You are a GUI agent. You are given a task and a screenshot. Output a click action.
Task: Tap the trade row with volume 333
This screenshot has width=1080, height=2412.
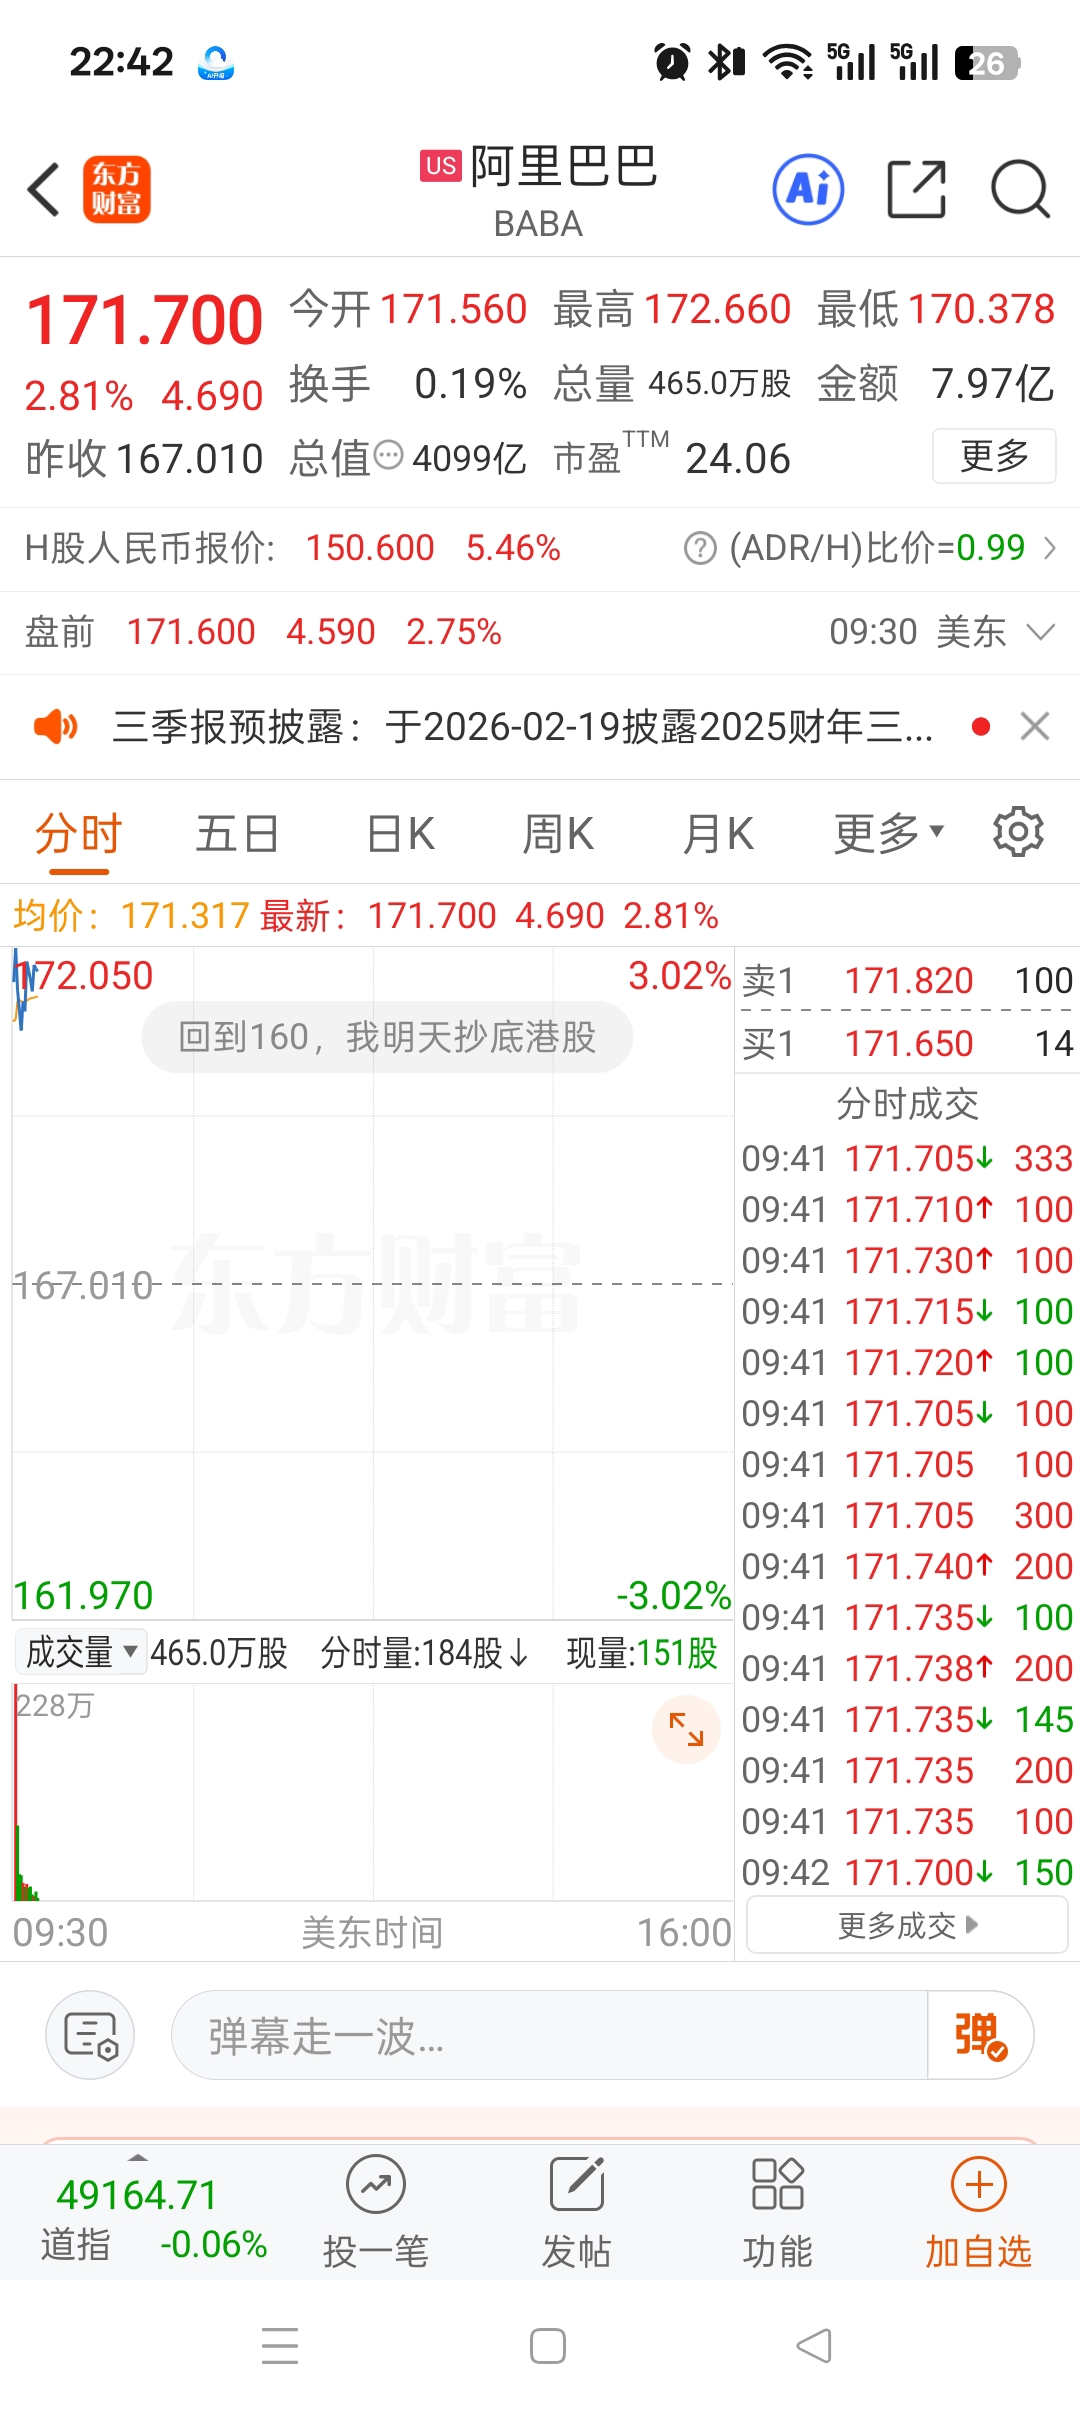pyautogui.click(x=907, y=1158)
